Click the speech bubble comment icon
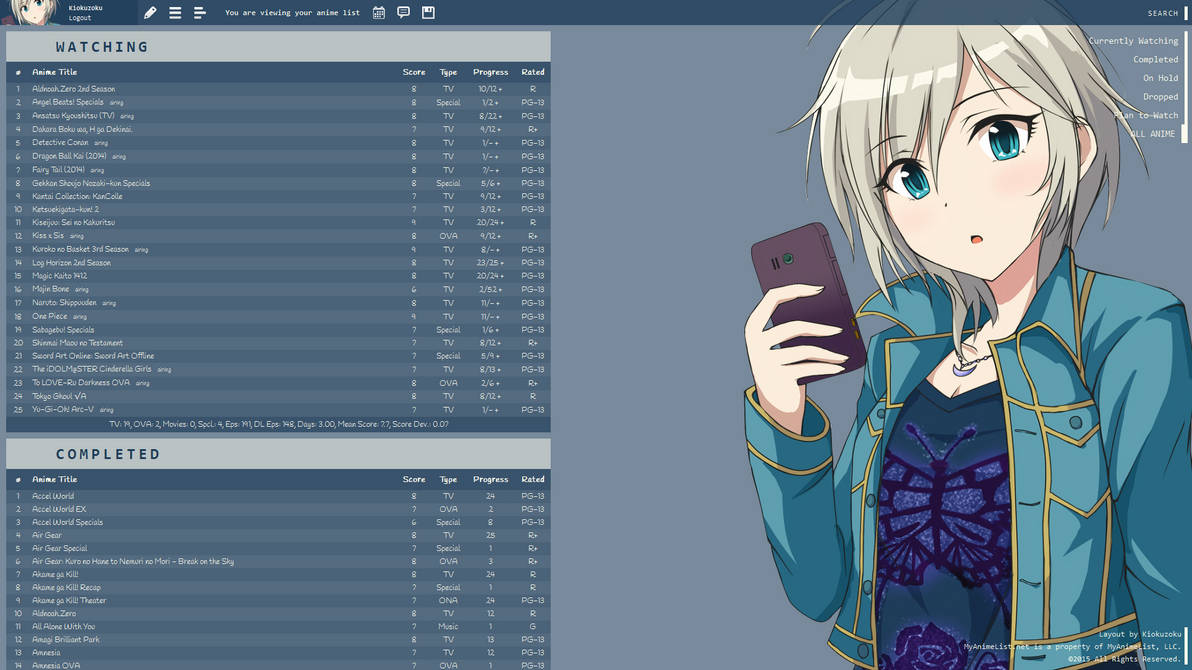This screenshot has height=670, width=1192. (404, 12)
